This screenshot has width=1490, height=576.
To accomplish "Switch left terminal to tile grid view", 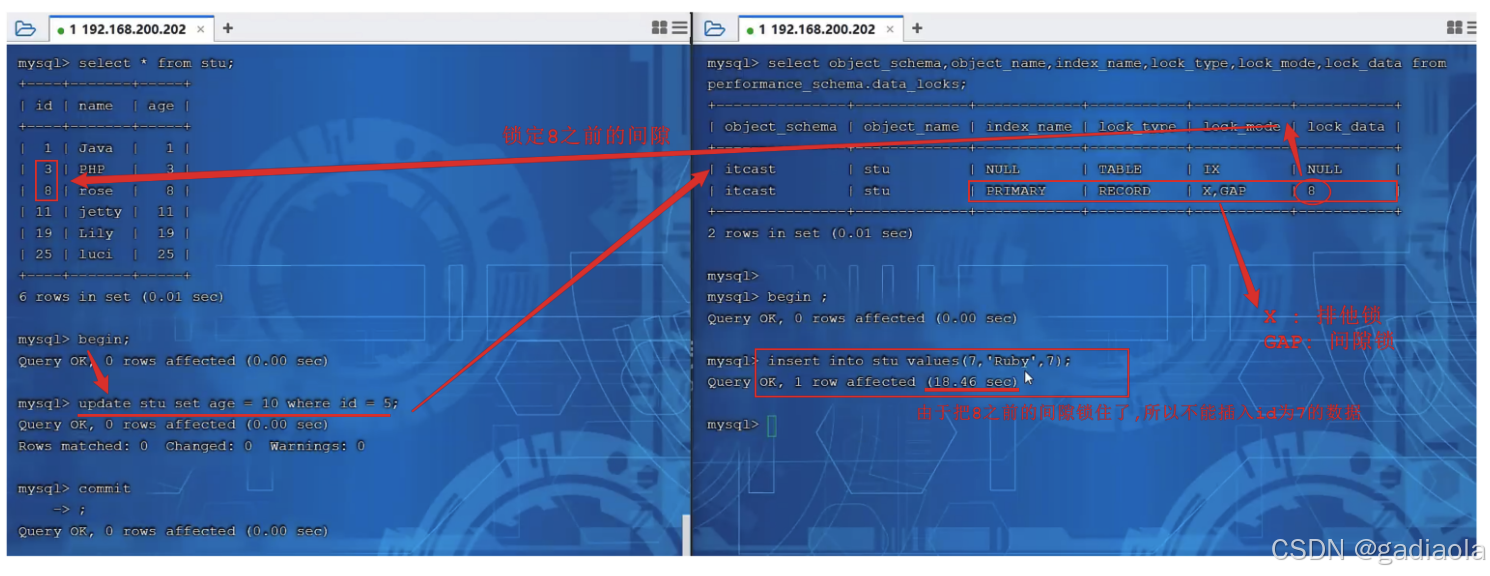I will (660, 29).
